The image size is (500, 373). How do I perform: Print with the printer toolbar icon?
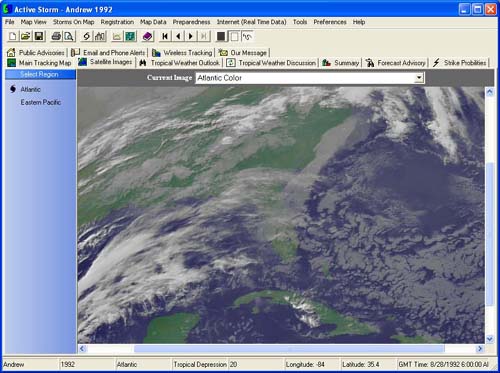coord(56,36)
